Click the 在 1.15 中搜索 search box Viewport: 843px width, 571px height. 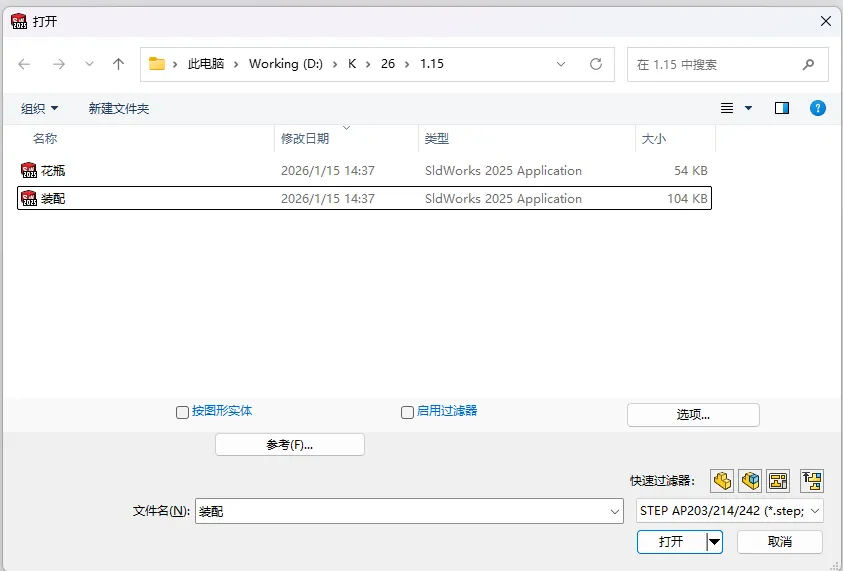point(727,65)
